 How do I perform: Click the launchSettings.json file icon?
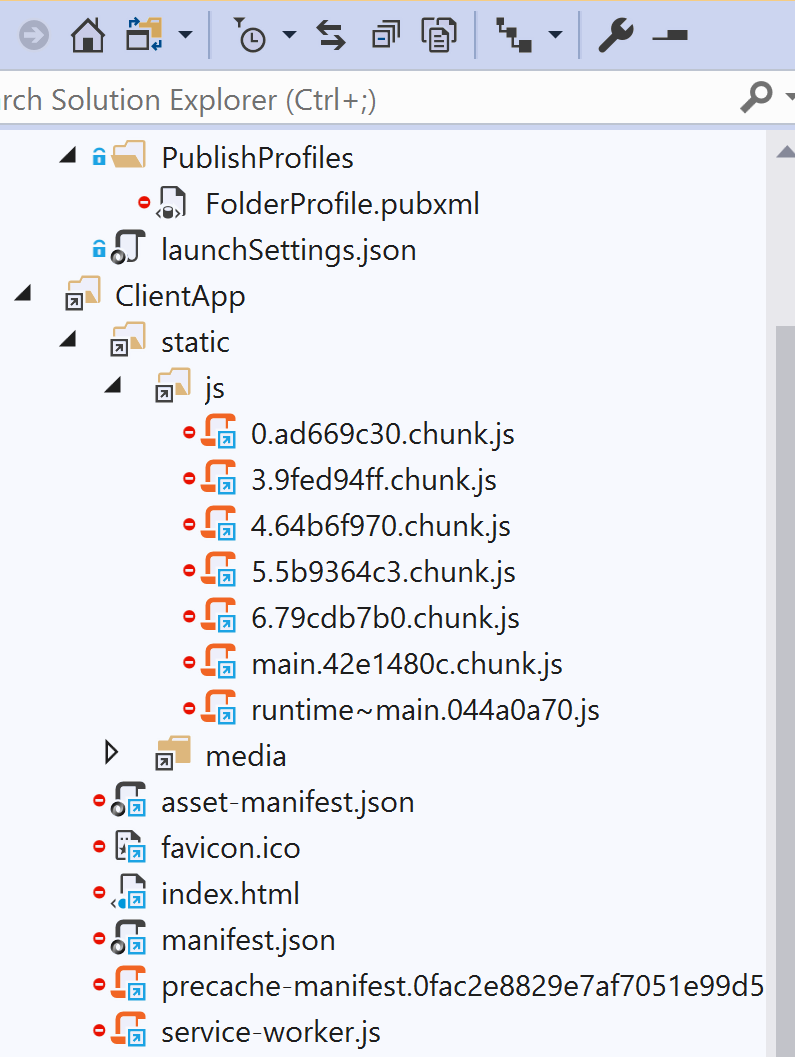[x=128, y=247]
